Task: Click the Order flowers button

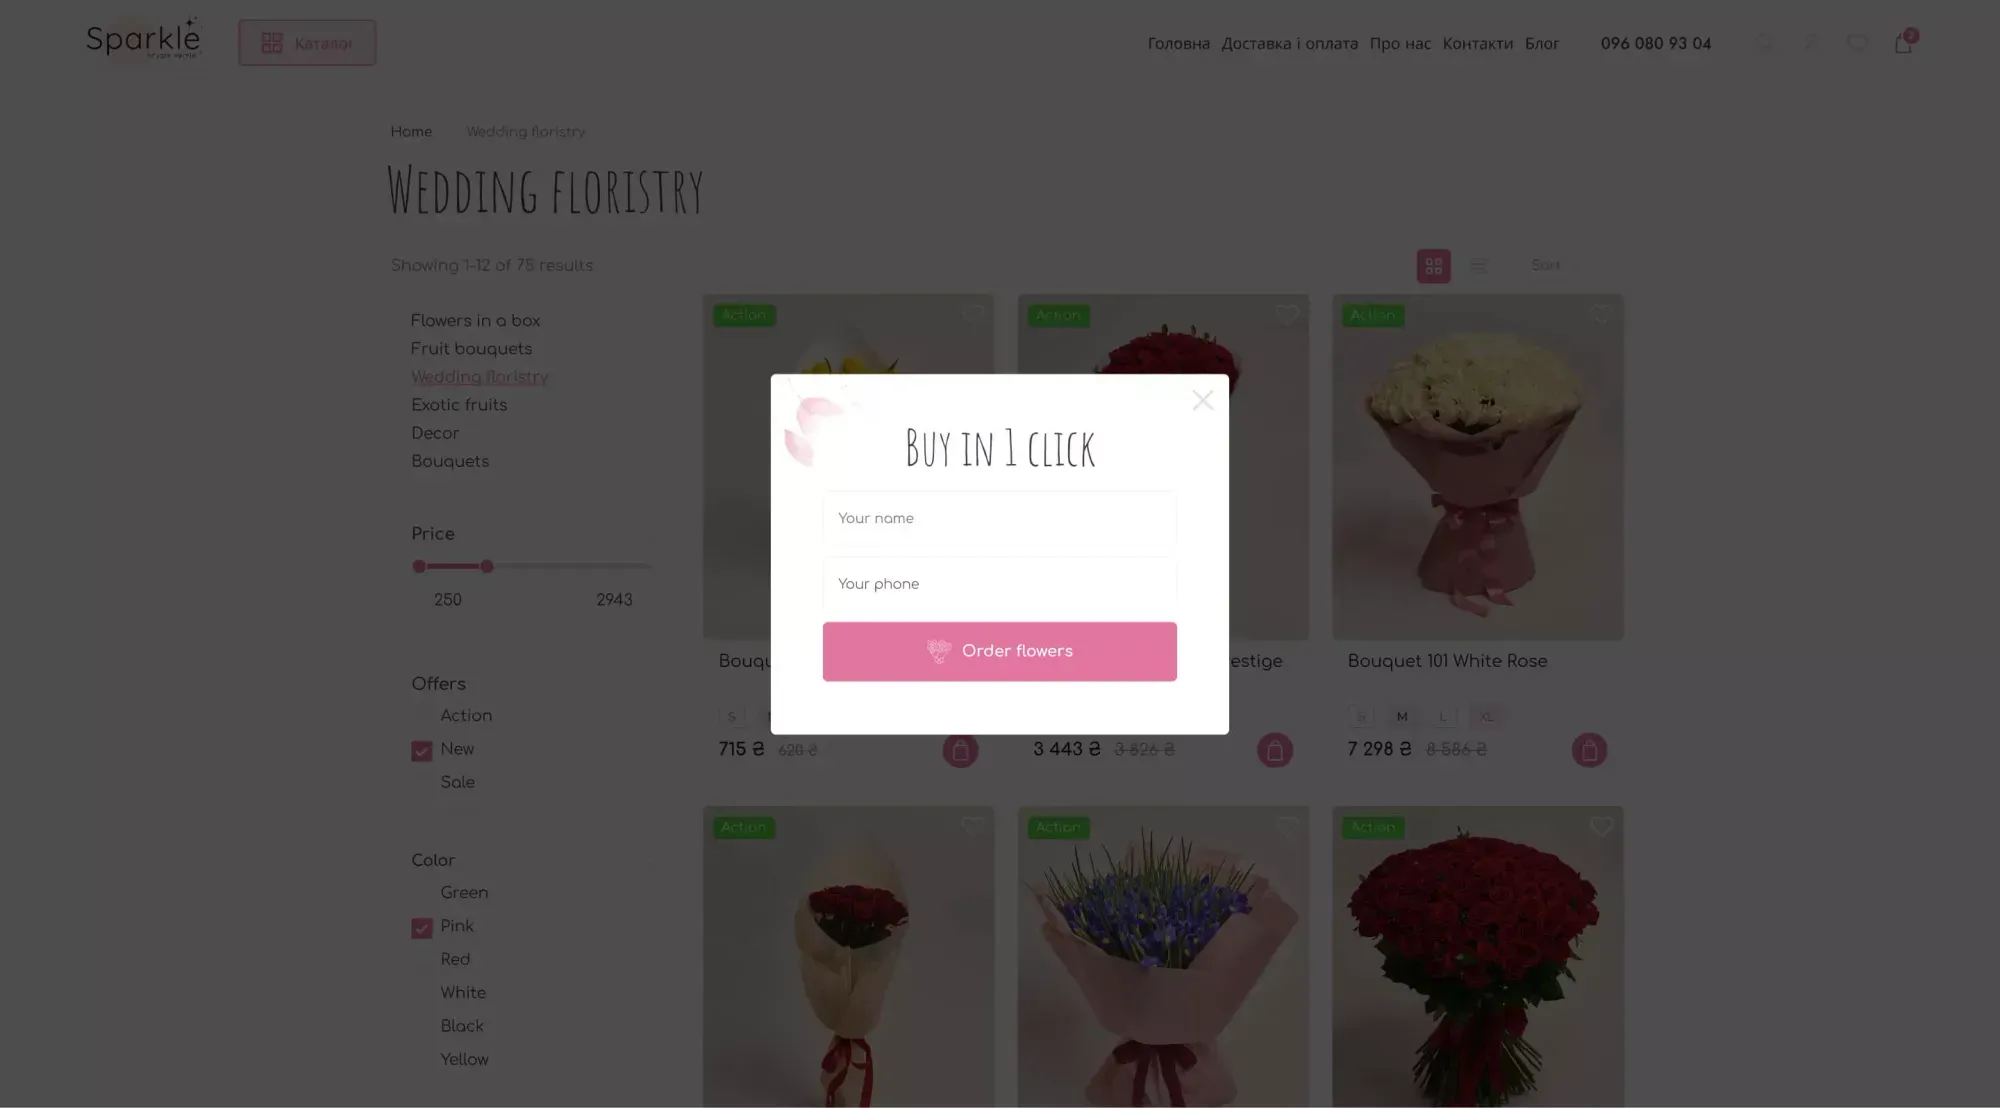Action: [999, 651]
